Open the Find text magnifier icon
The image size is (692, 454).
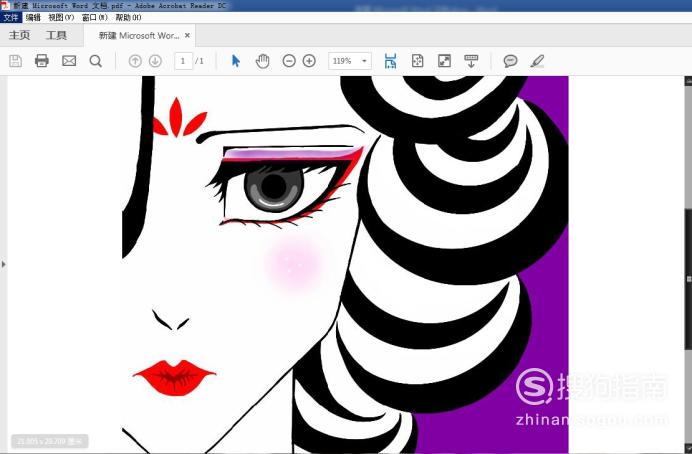(95, 61)
